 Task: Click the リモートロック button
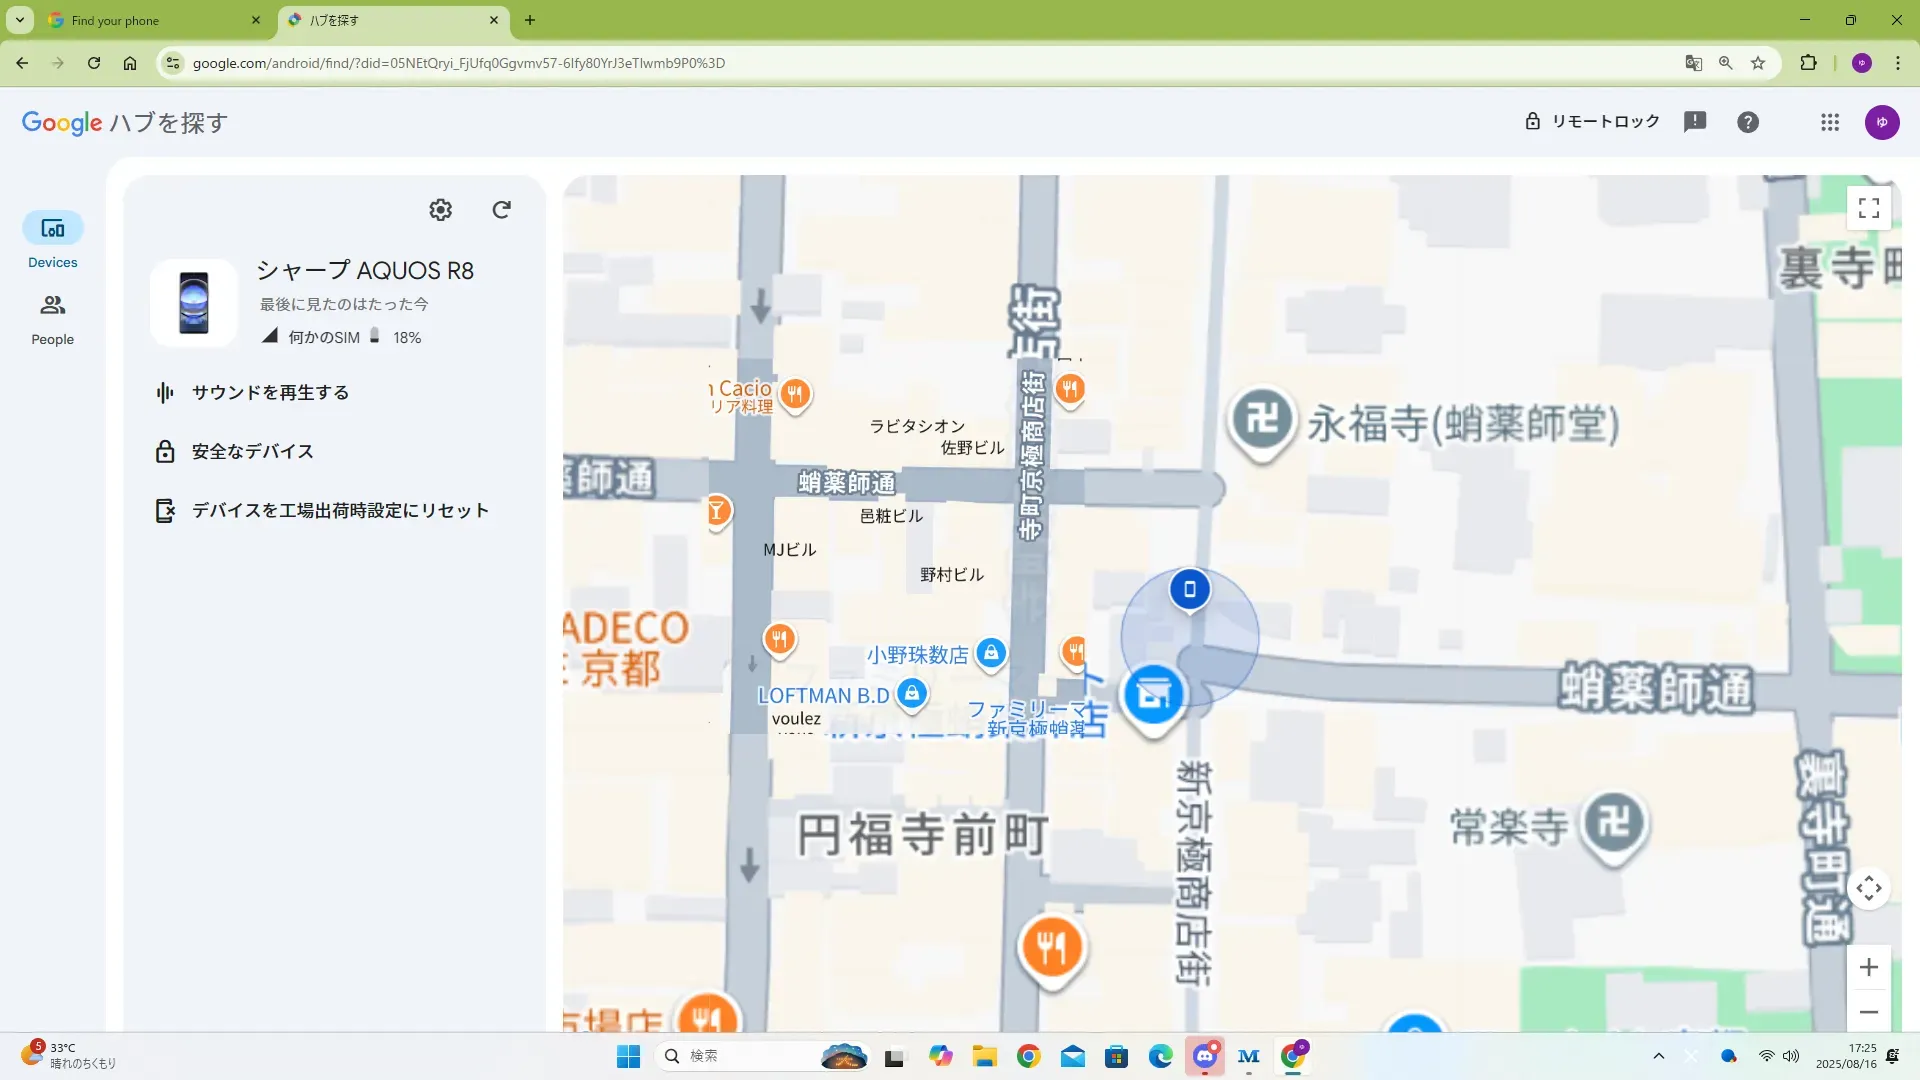(x=1591, y=122)
